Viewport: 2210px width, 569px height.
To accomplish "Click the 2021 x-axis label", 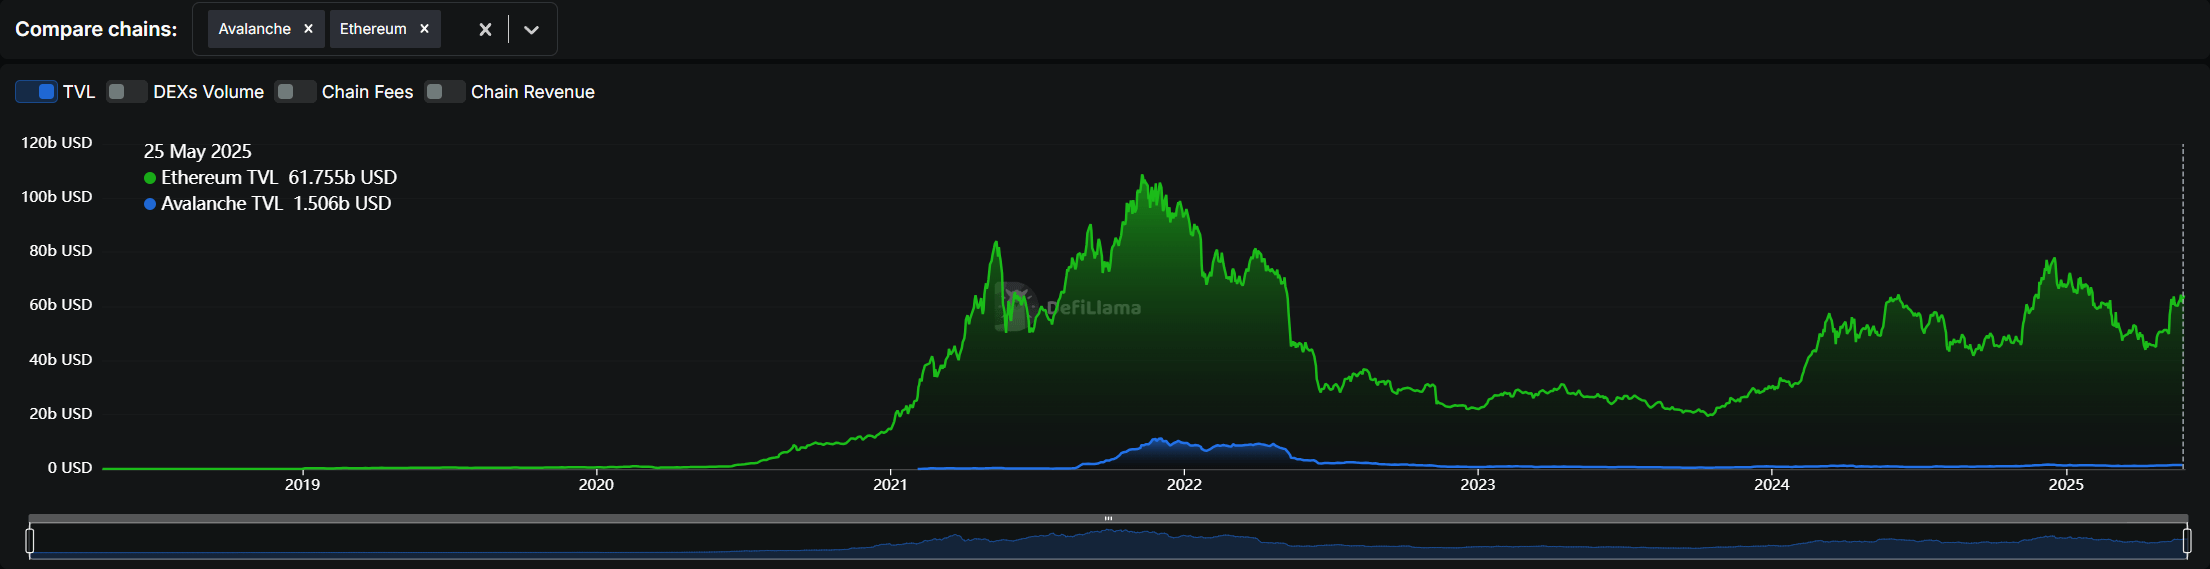I will coord(890,485).
